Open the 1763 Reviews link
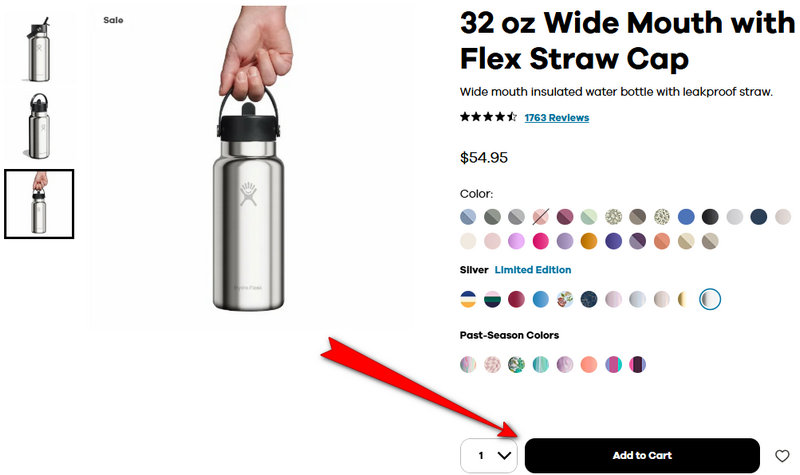This screenshot has width=800, height=475. point(556,118)
